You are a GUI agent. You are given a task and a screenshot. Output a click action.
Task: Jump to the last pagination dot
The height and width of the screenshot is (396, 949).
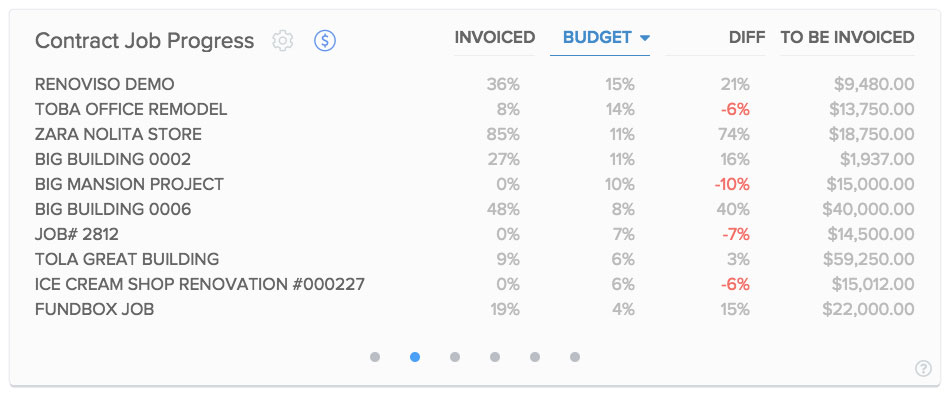point(575,357)
